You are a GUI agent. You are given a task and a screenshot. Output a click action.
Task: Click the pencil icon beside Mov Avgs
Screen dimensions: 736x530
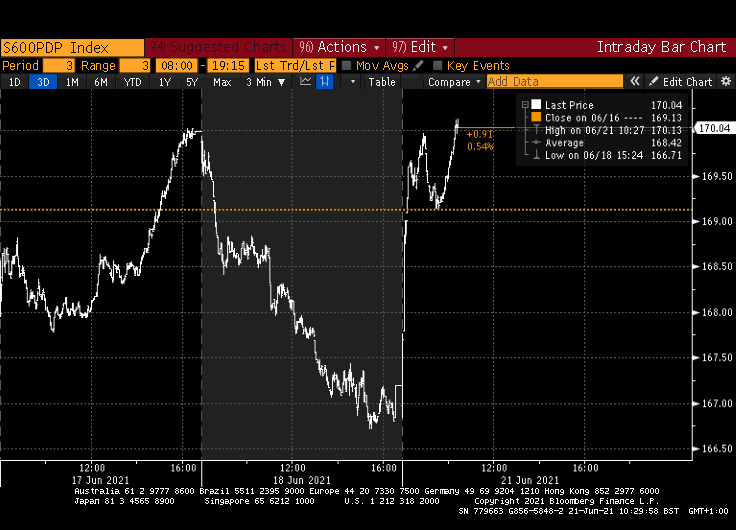[x=420, y=66]
